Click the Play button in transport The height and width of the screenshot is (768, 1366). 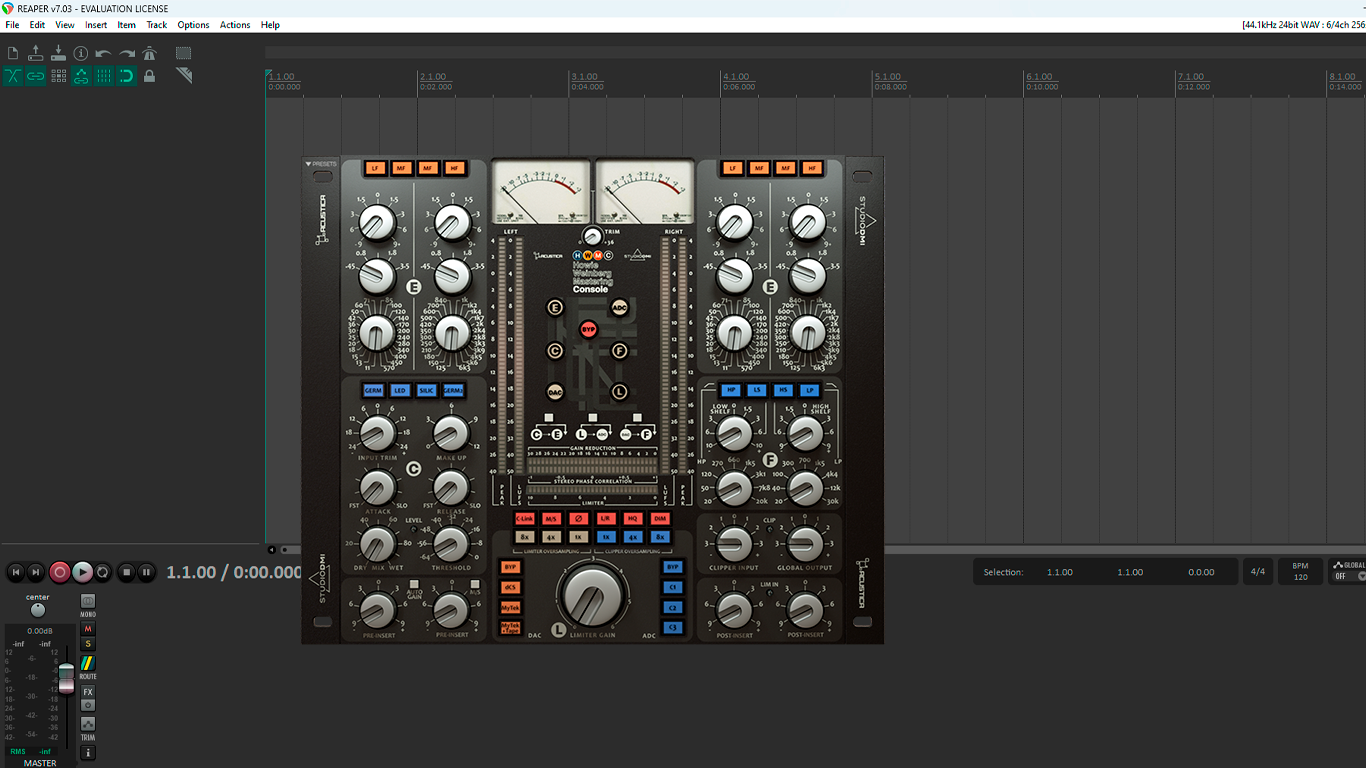[x=82, y=572]
